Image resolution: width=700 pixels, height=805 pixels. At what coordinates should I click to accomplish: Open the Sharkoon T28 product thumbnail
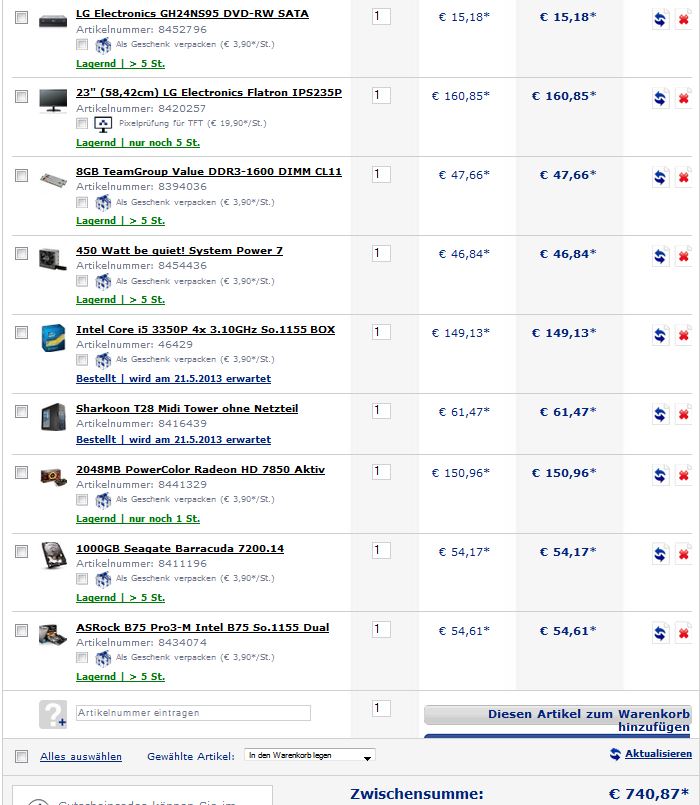coord(53,416)
